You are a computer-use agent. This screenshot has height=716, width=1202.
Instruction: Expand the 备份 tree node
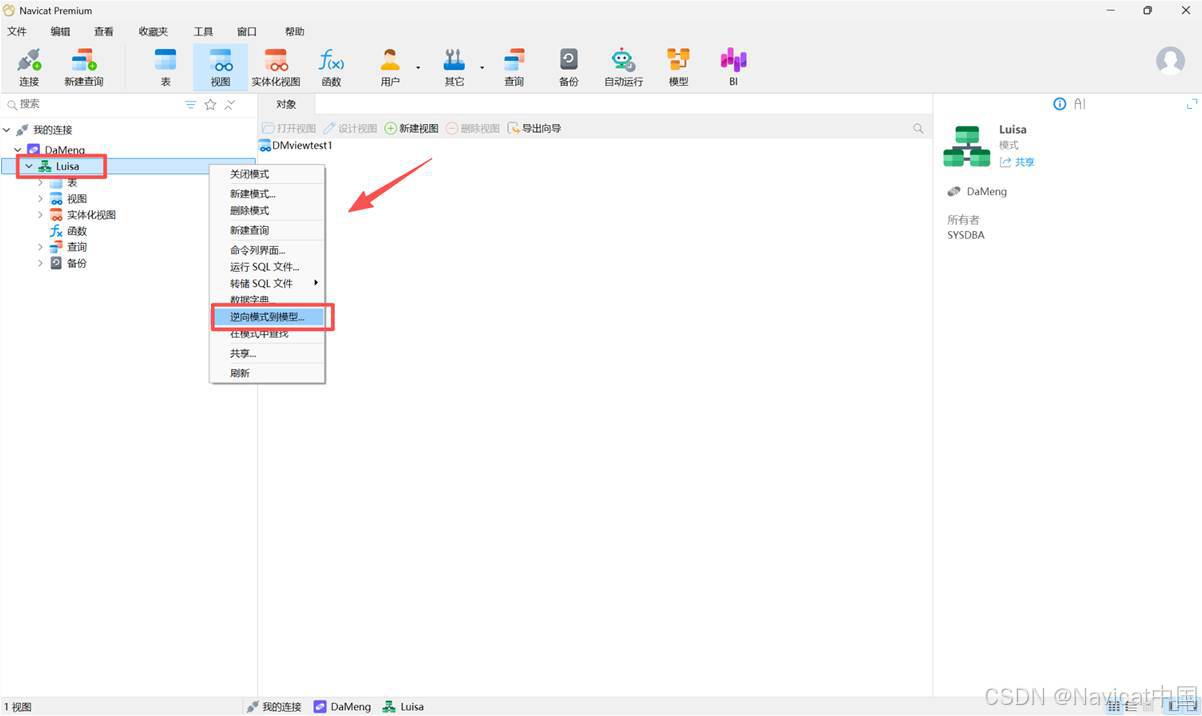pyautogui.click(x=41, y=263)
